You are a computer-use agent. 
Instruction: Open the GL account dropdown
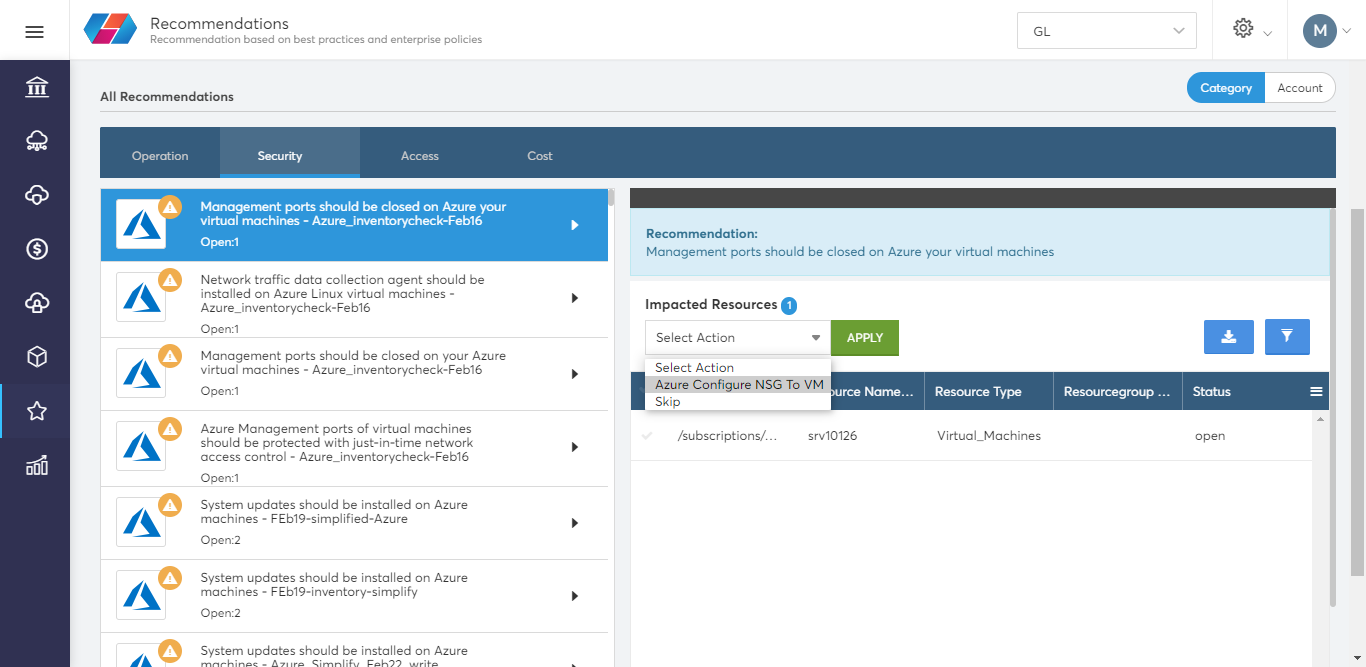pos(1106,31)
